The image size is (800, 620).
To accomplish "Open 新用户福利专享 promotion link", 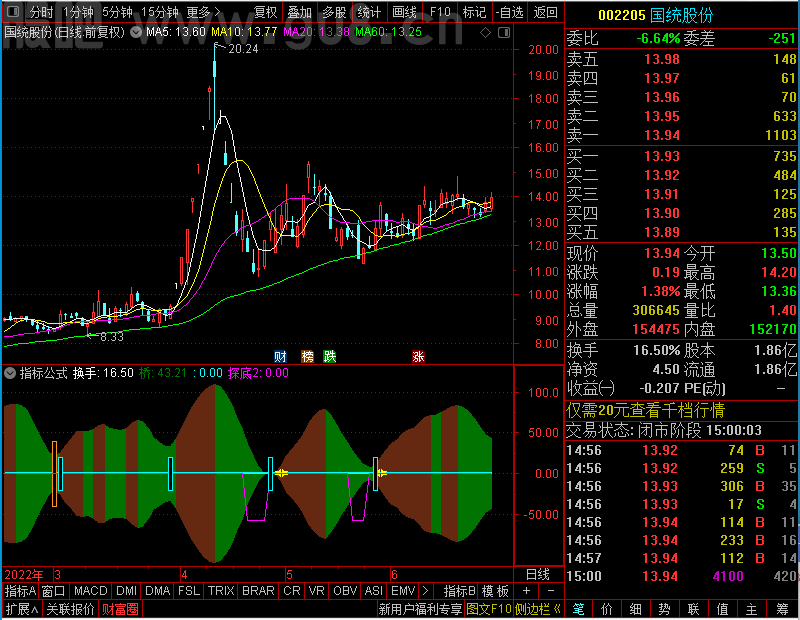I will (420, 609).
